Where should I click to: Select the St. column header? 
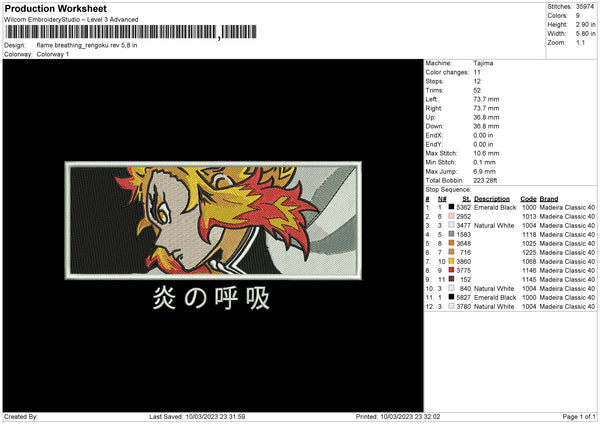(x=466, y=199)
